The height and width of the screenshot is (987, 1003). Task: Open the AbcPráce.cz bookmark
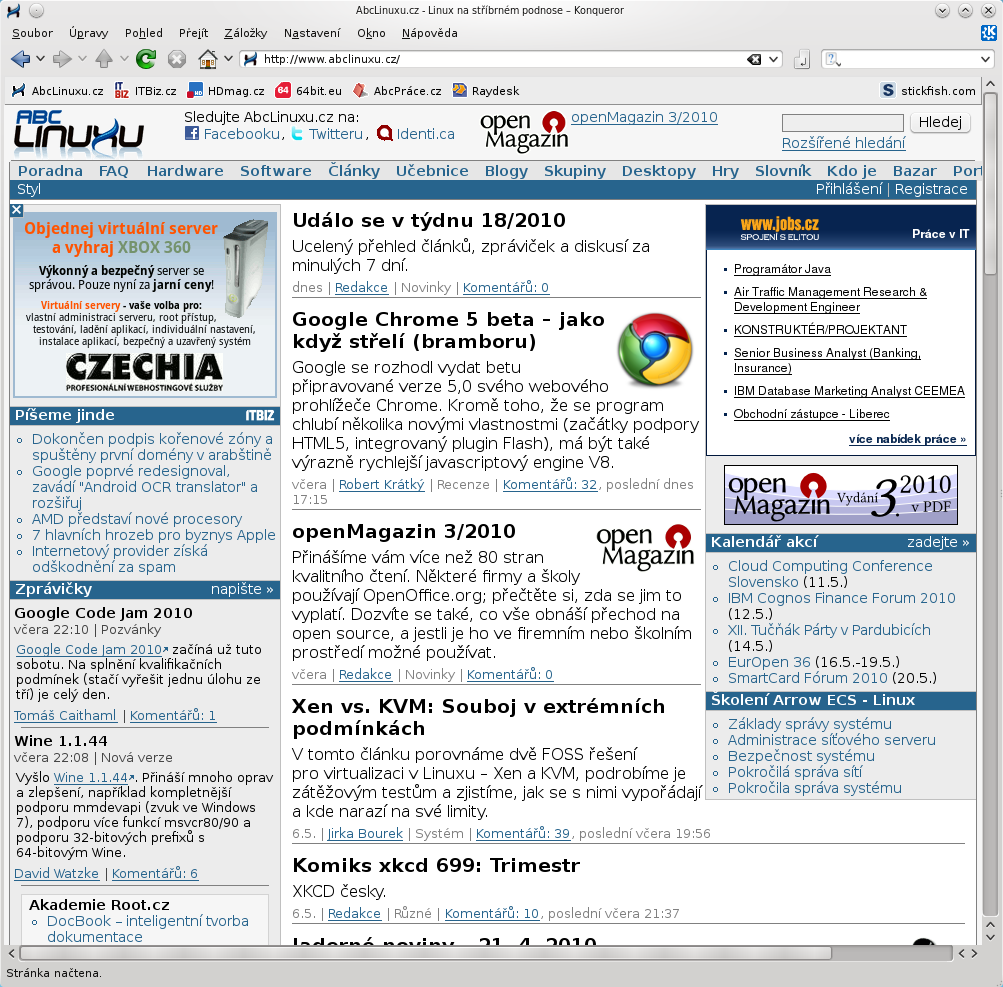pos(397,91)
